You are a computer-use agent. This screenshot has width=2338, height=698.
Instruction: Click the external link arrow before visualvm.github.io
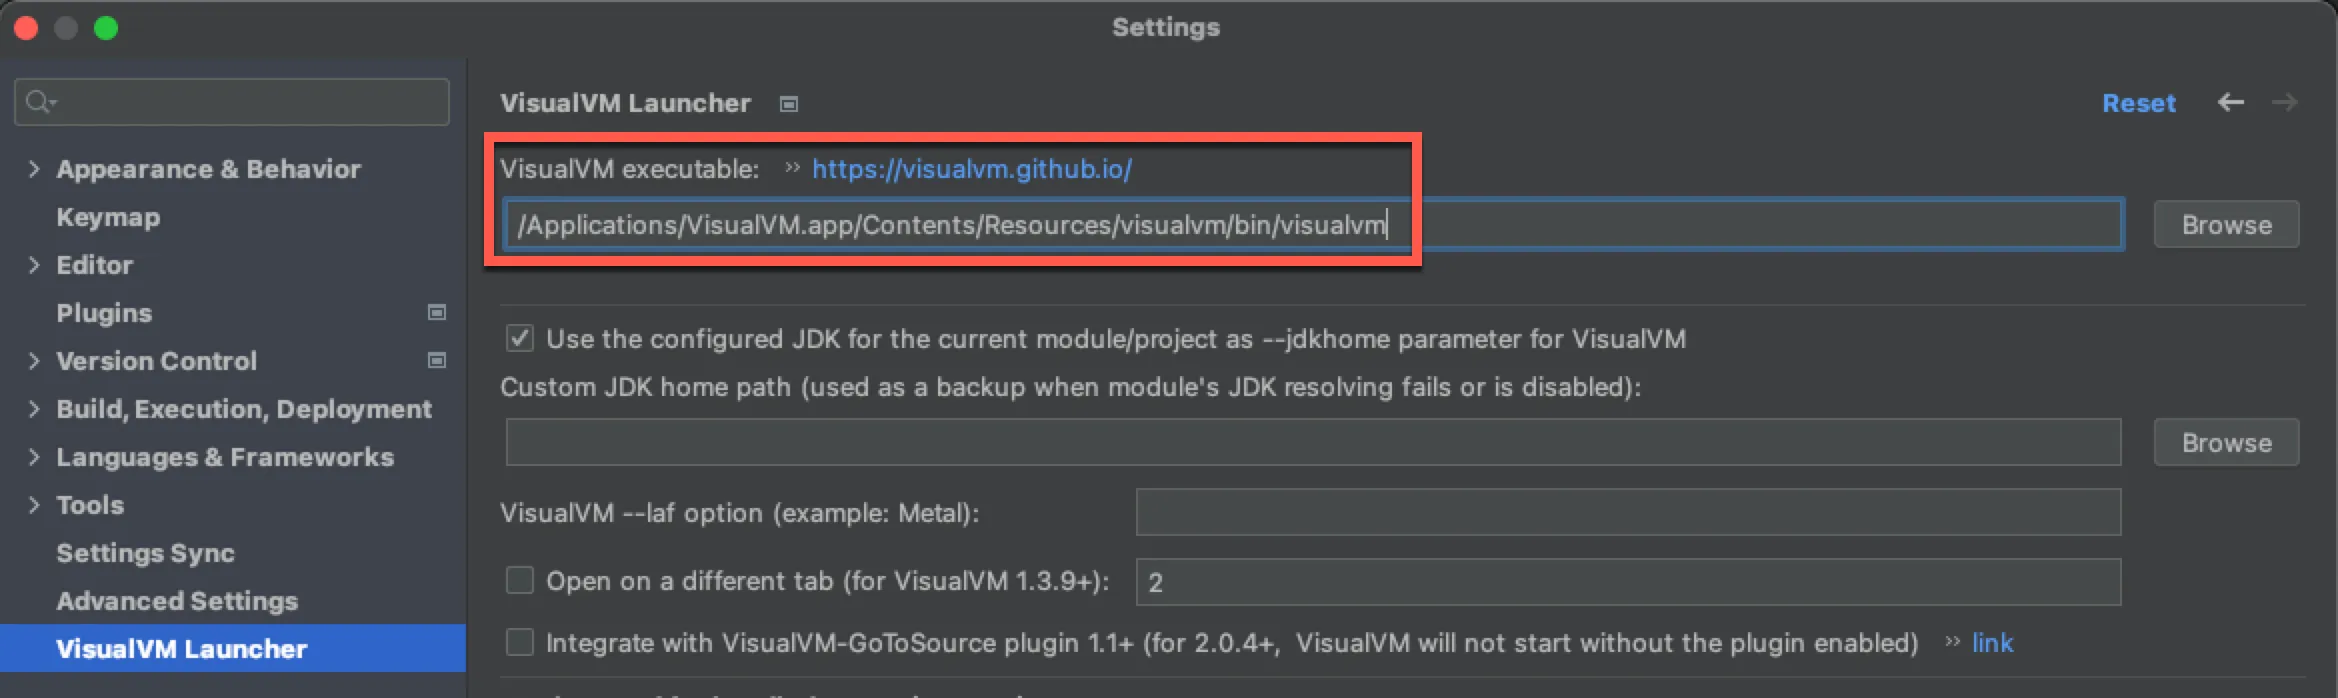click(x=792, y=168)
